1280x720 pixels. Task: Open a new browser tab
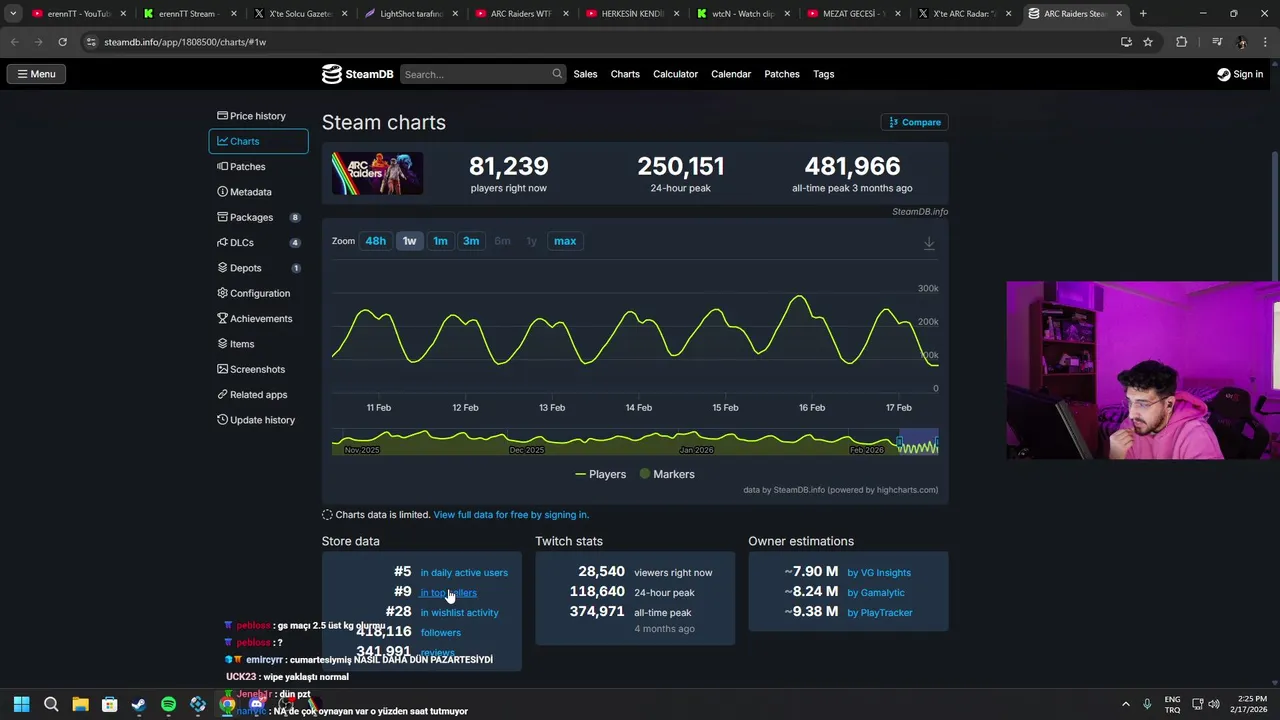click(1143, 14)
